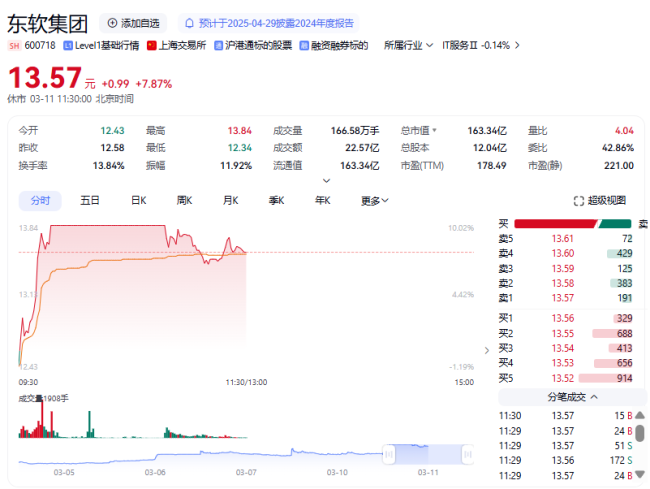
Task: Switch to the 日K chart tab
Action: [x=138, y=201]
